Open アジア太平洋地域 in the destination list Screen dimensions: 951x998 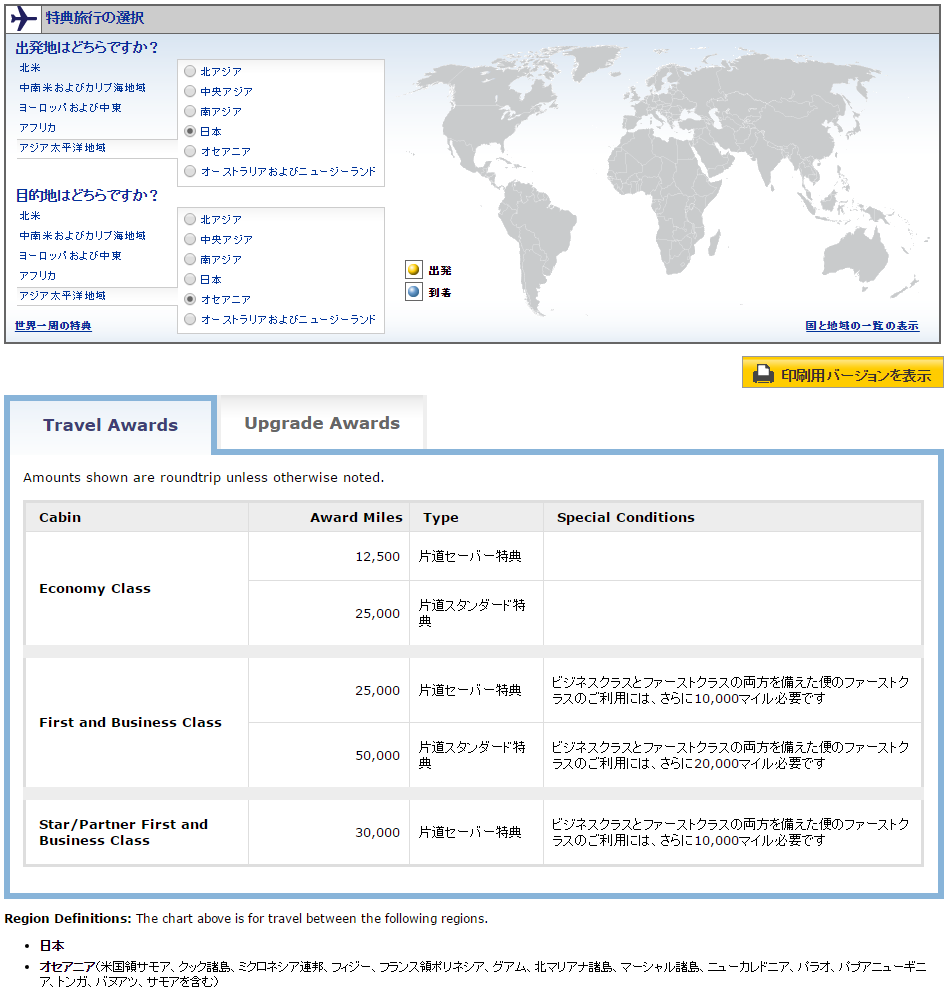(x=62, y=296)
